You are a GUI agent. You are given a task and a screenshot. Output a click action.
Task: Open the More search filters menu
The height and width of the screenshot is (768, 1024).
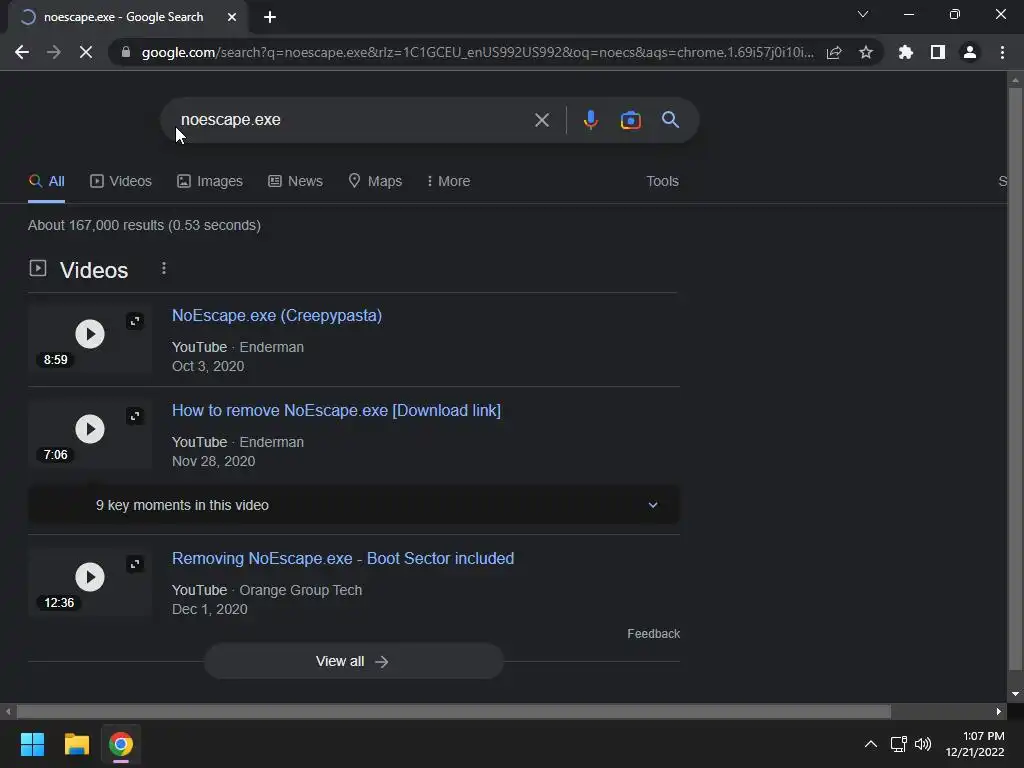click(448, 182)
